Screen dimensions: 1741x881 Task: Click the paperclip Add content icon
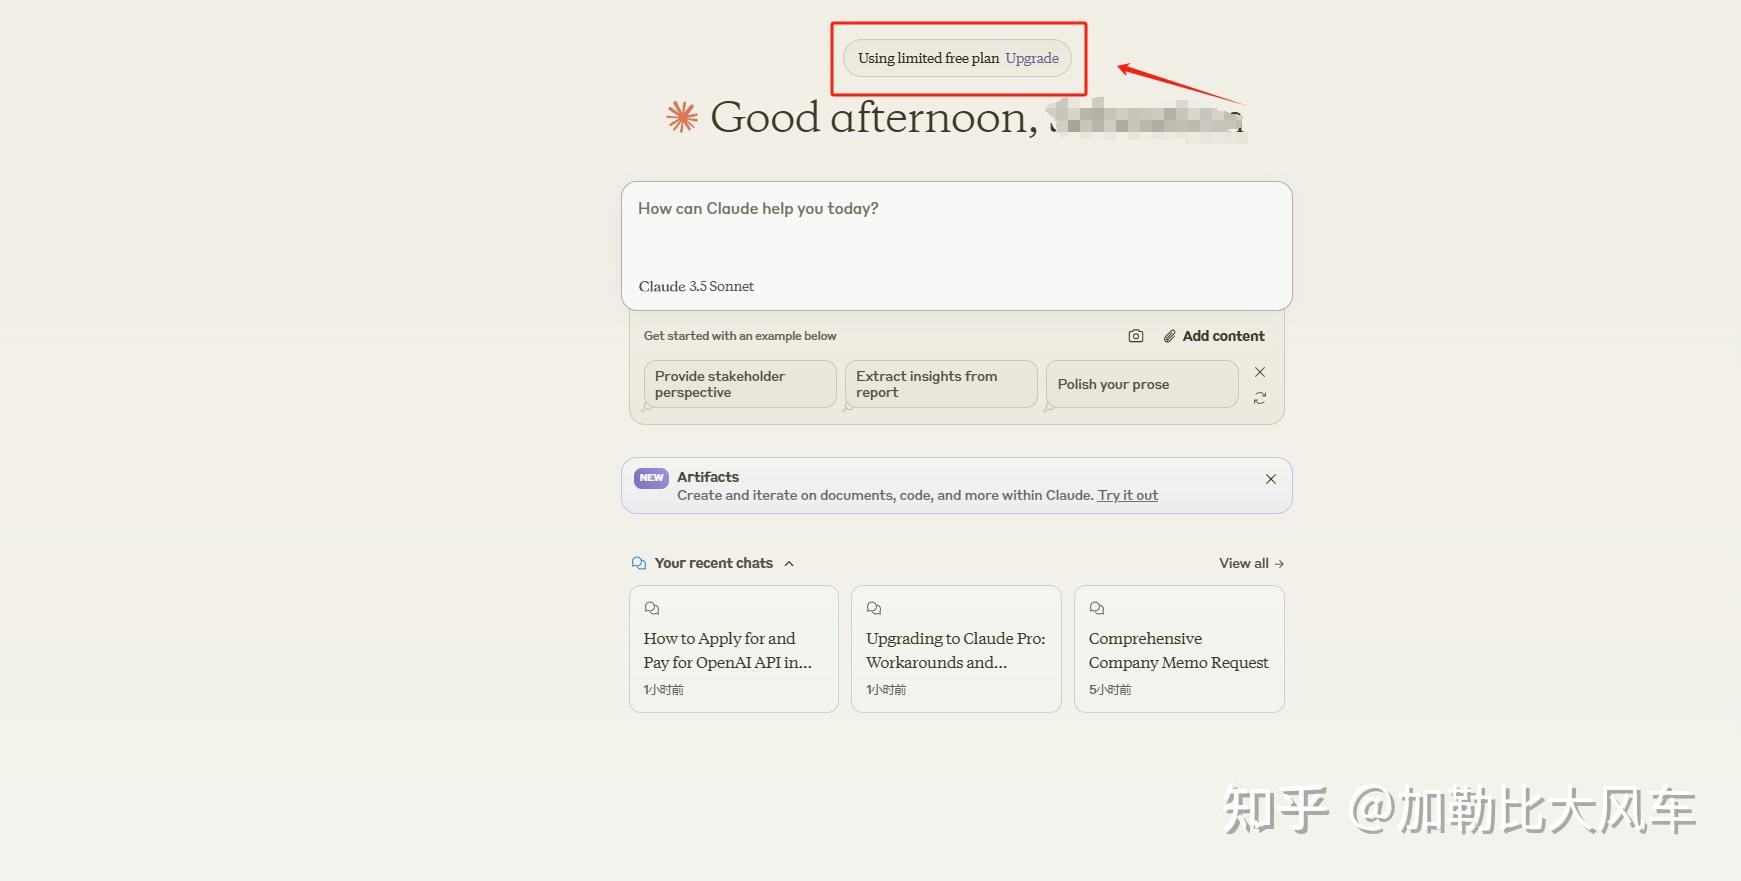pyautogui.click(x=1169, y=336)
